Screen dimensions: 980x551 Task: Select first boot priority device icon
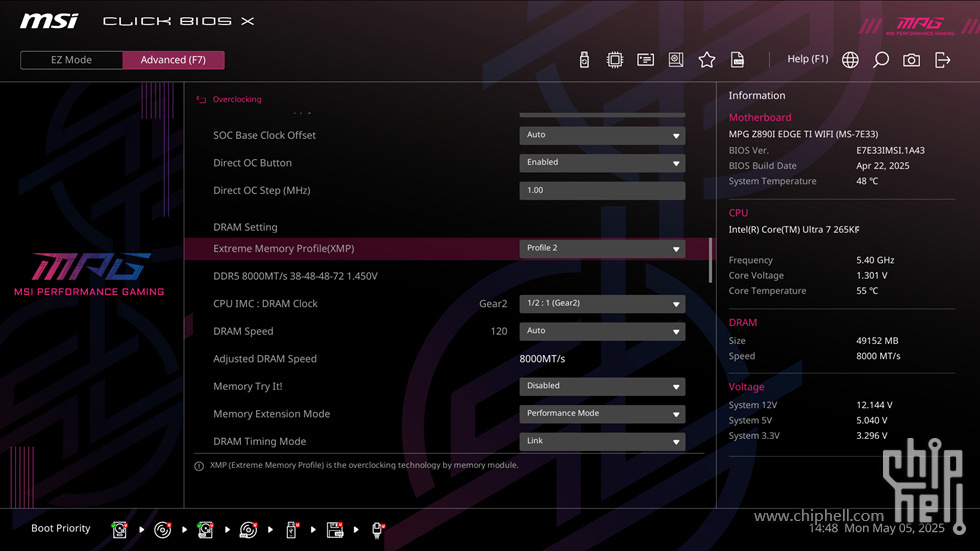(119, 530)
